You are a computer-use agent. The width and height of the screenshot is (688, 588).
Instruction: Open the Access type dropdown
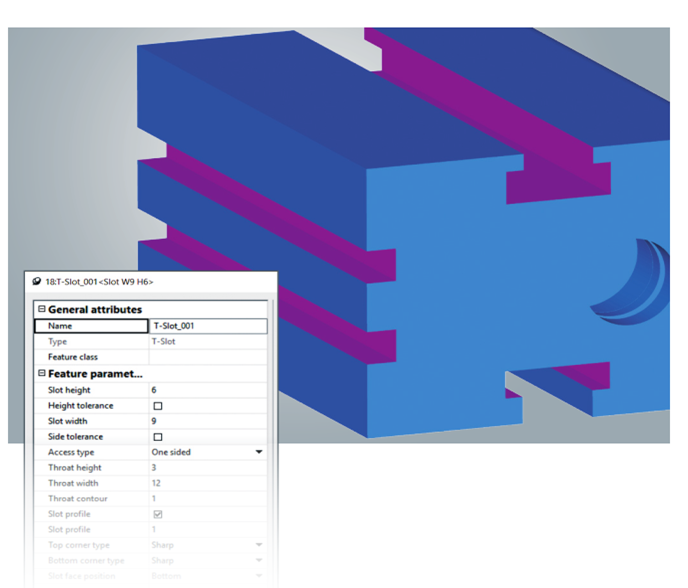point(259,452)
